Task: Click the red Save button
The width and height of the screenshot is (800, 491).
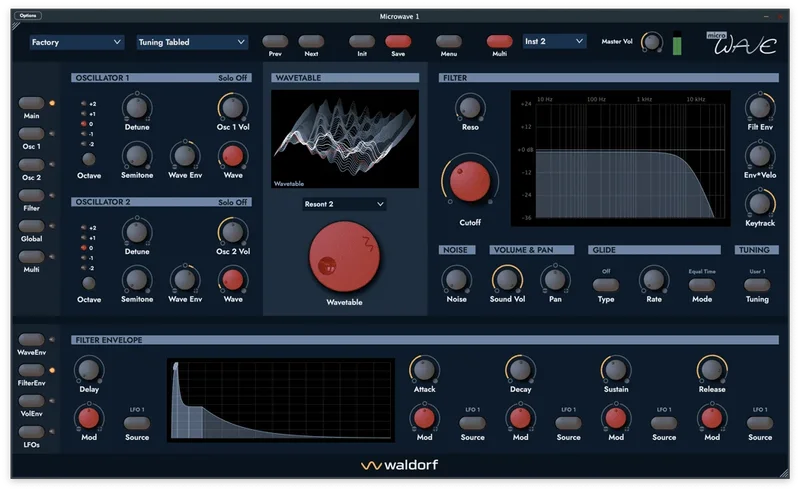Action: pos(398,41)
